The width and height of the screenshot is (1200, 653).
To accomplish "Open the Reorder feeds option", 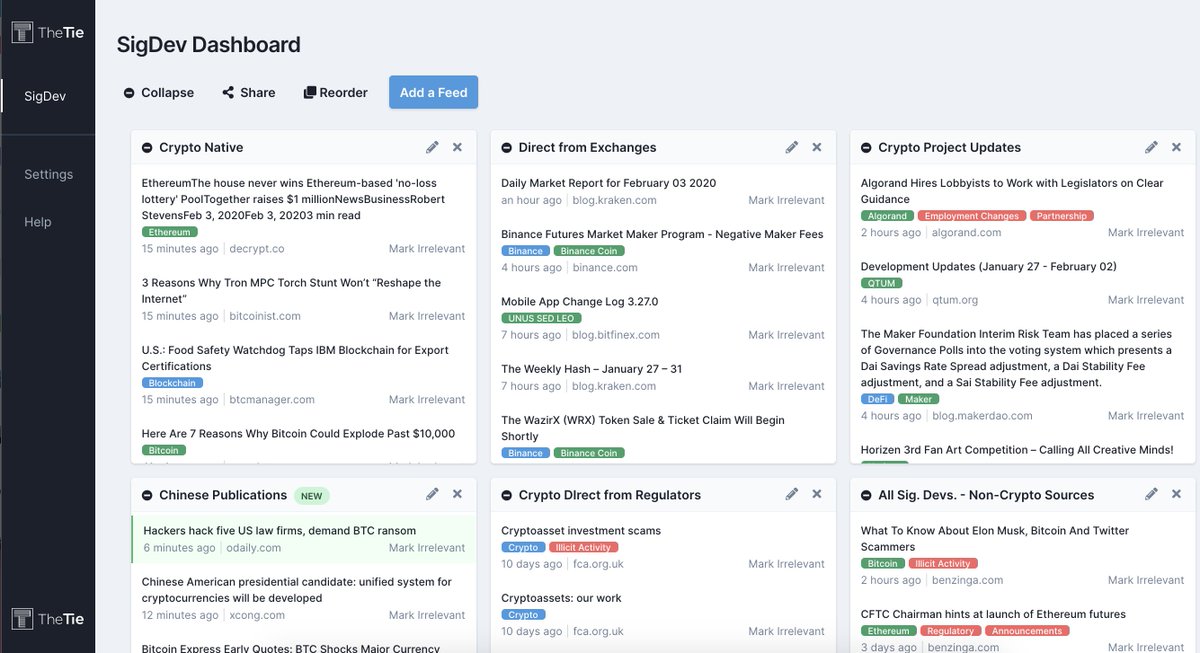I will [335, 92].
